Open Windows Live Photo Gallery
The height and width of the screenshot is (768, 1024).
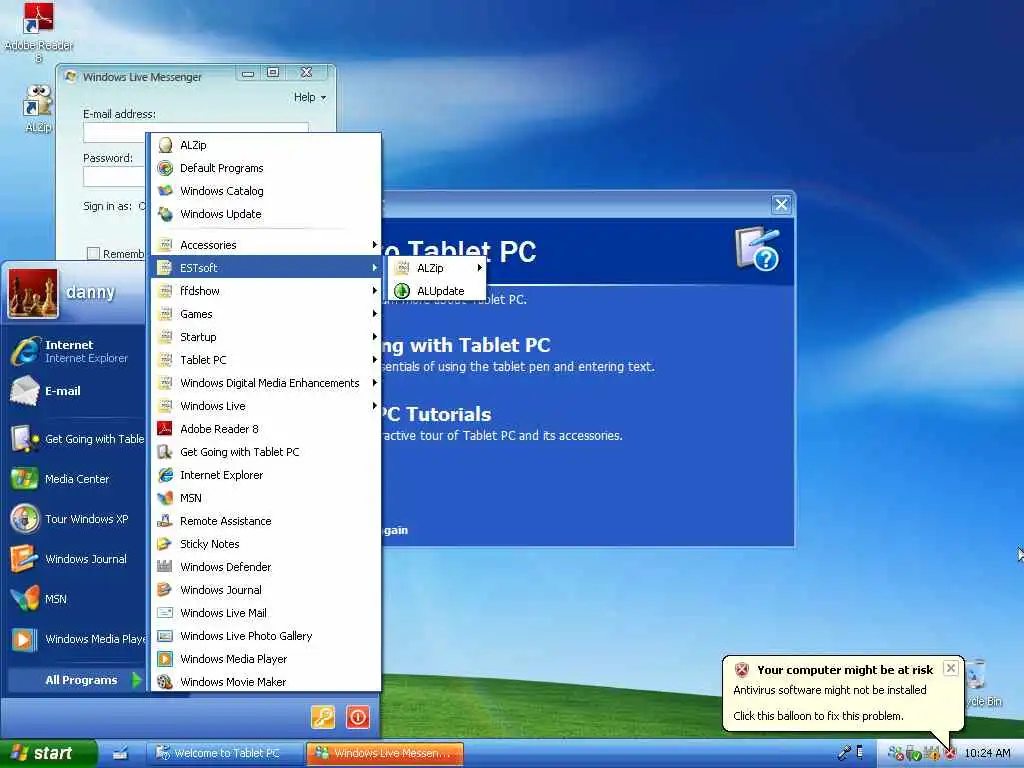[x=265, y=635]
